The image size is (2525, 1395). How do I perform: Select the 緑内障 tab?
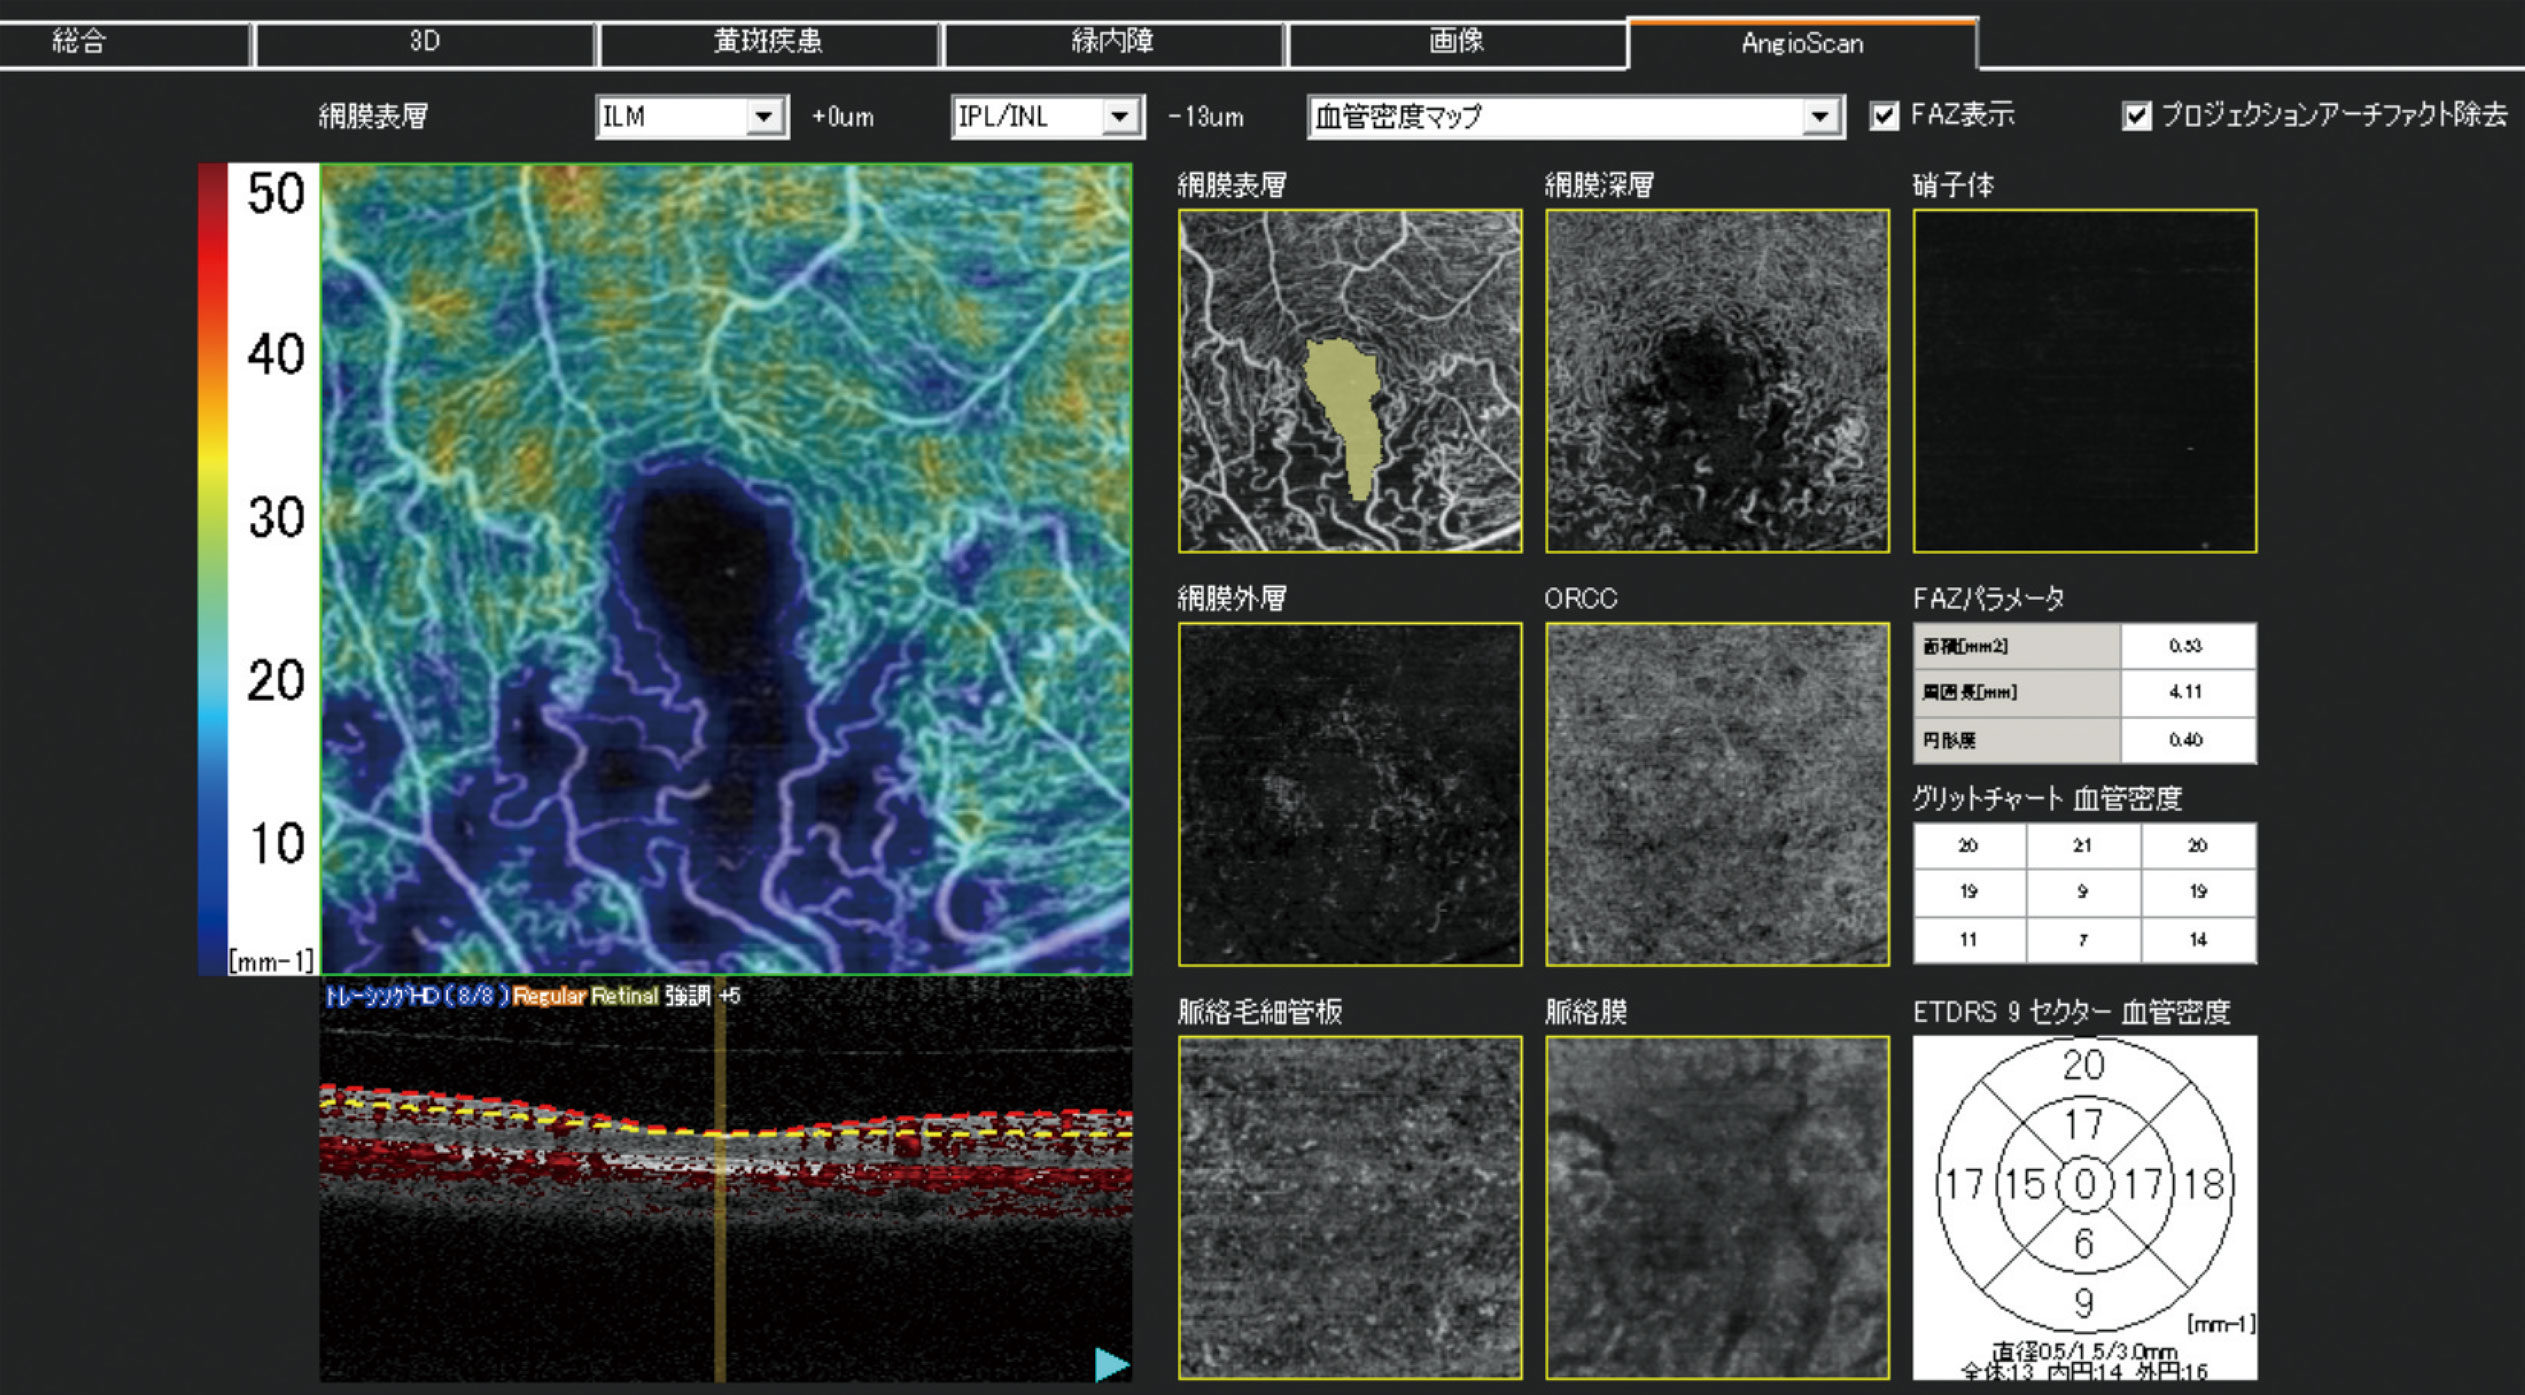click(x=1112, y=42)
